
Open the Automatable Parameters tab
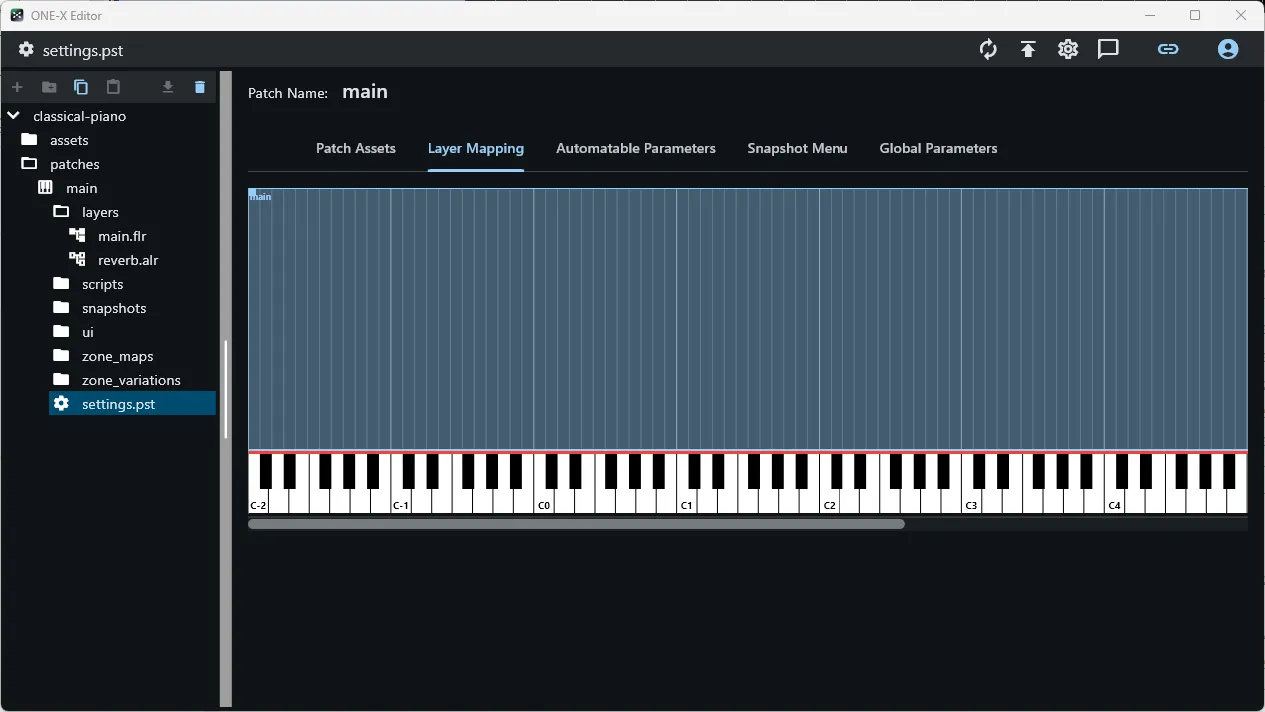[x=636, y=148]
